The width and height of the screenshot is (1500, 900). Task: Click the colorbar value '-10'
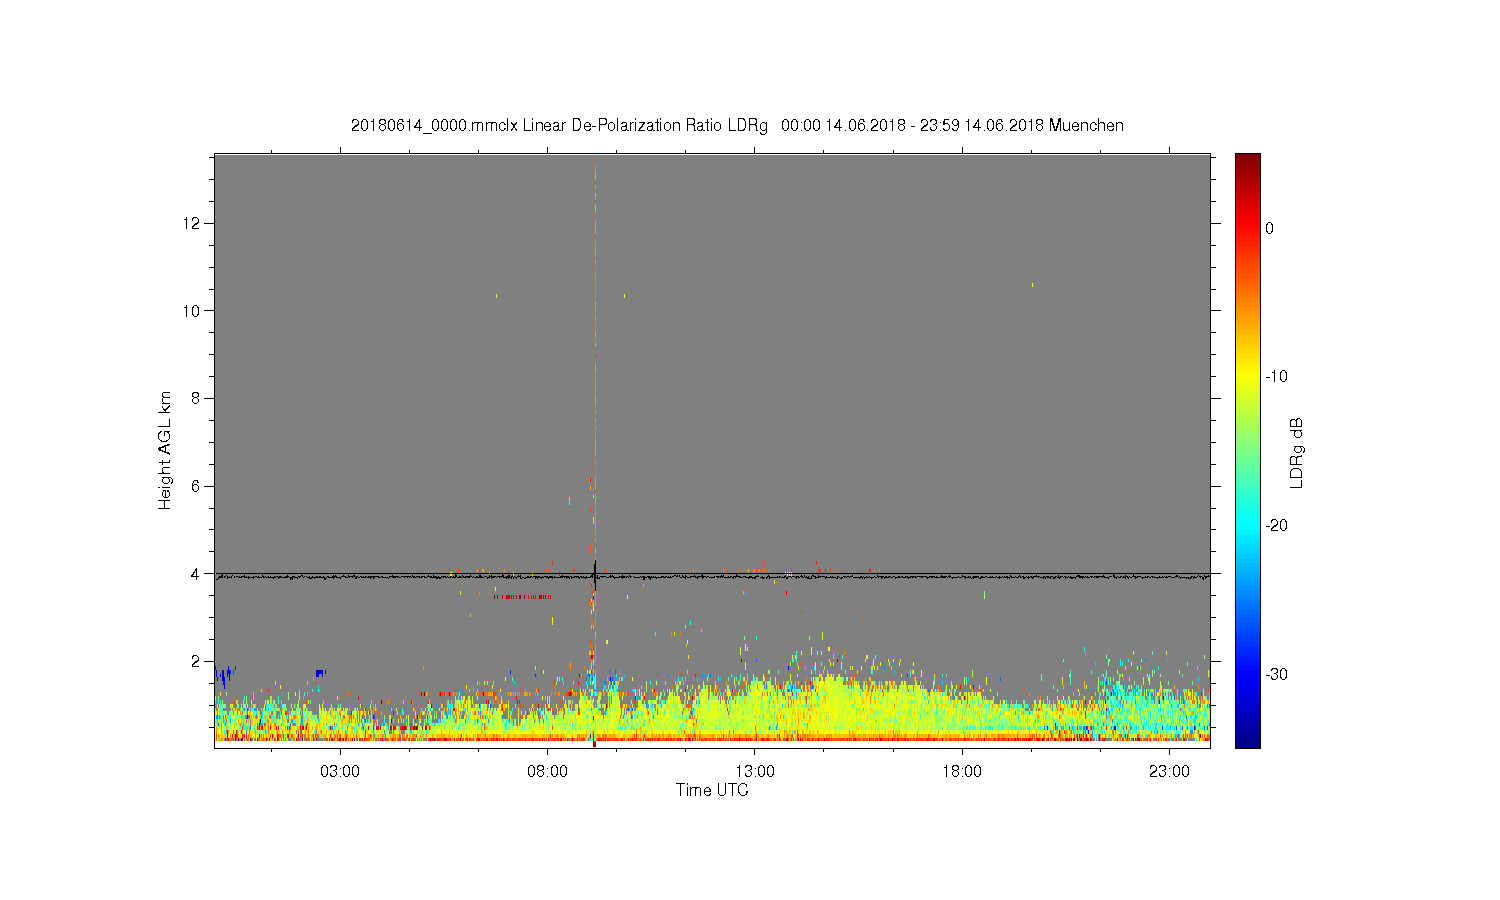1276,377
